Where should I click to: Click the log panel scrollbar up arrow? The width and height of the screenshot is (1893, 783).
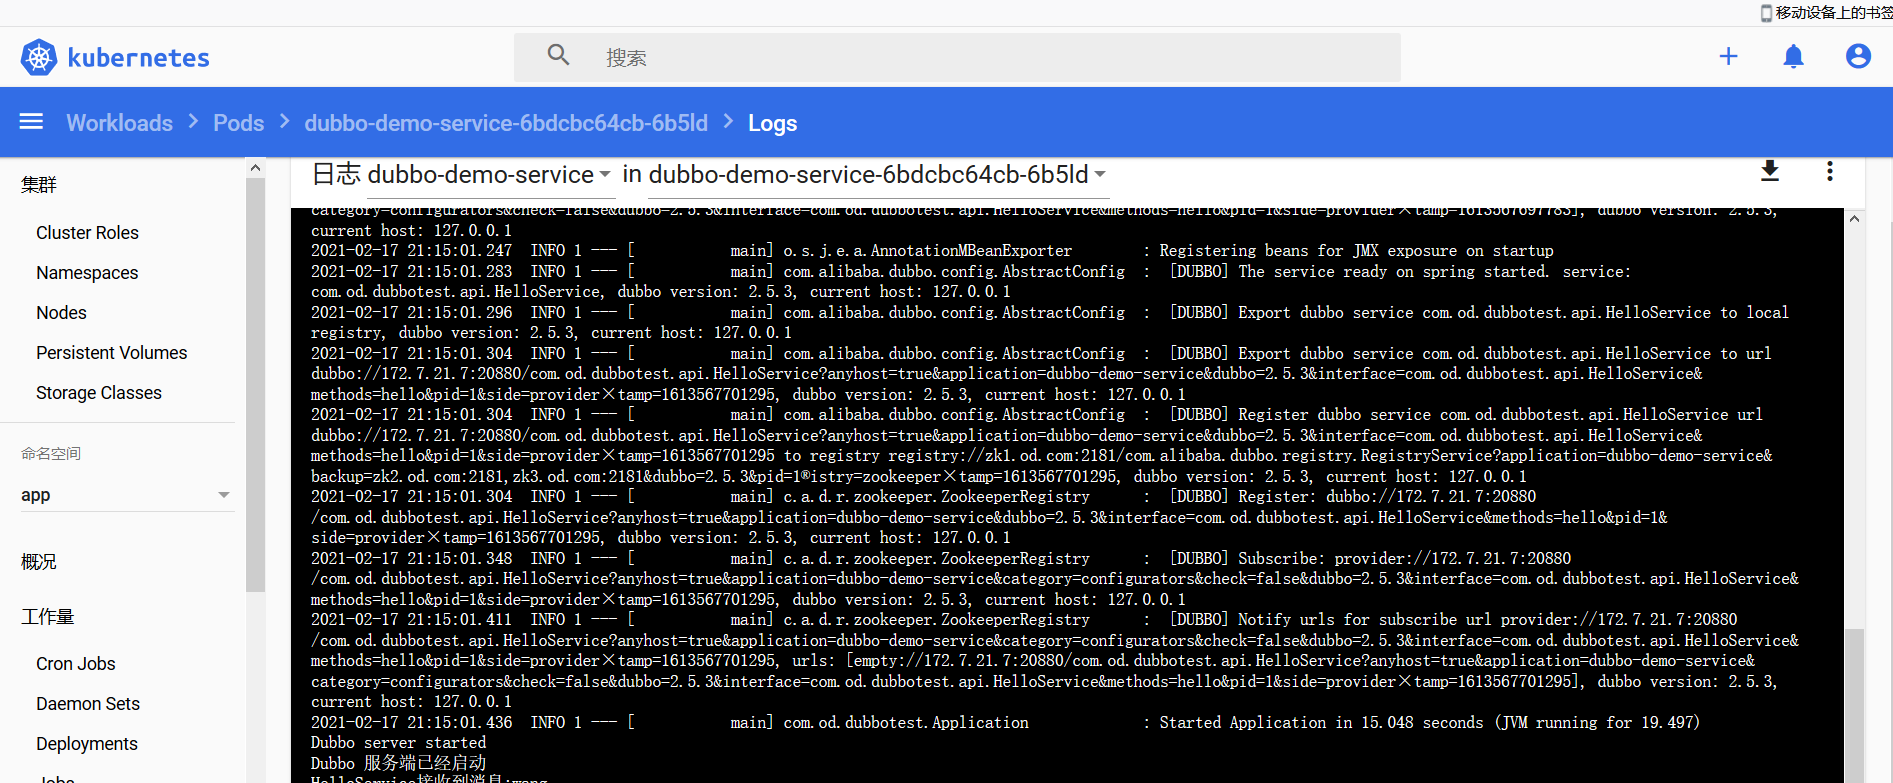coord(1854,218)
